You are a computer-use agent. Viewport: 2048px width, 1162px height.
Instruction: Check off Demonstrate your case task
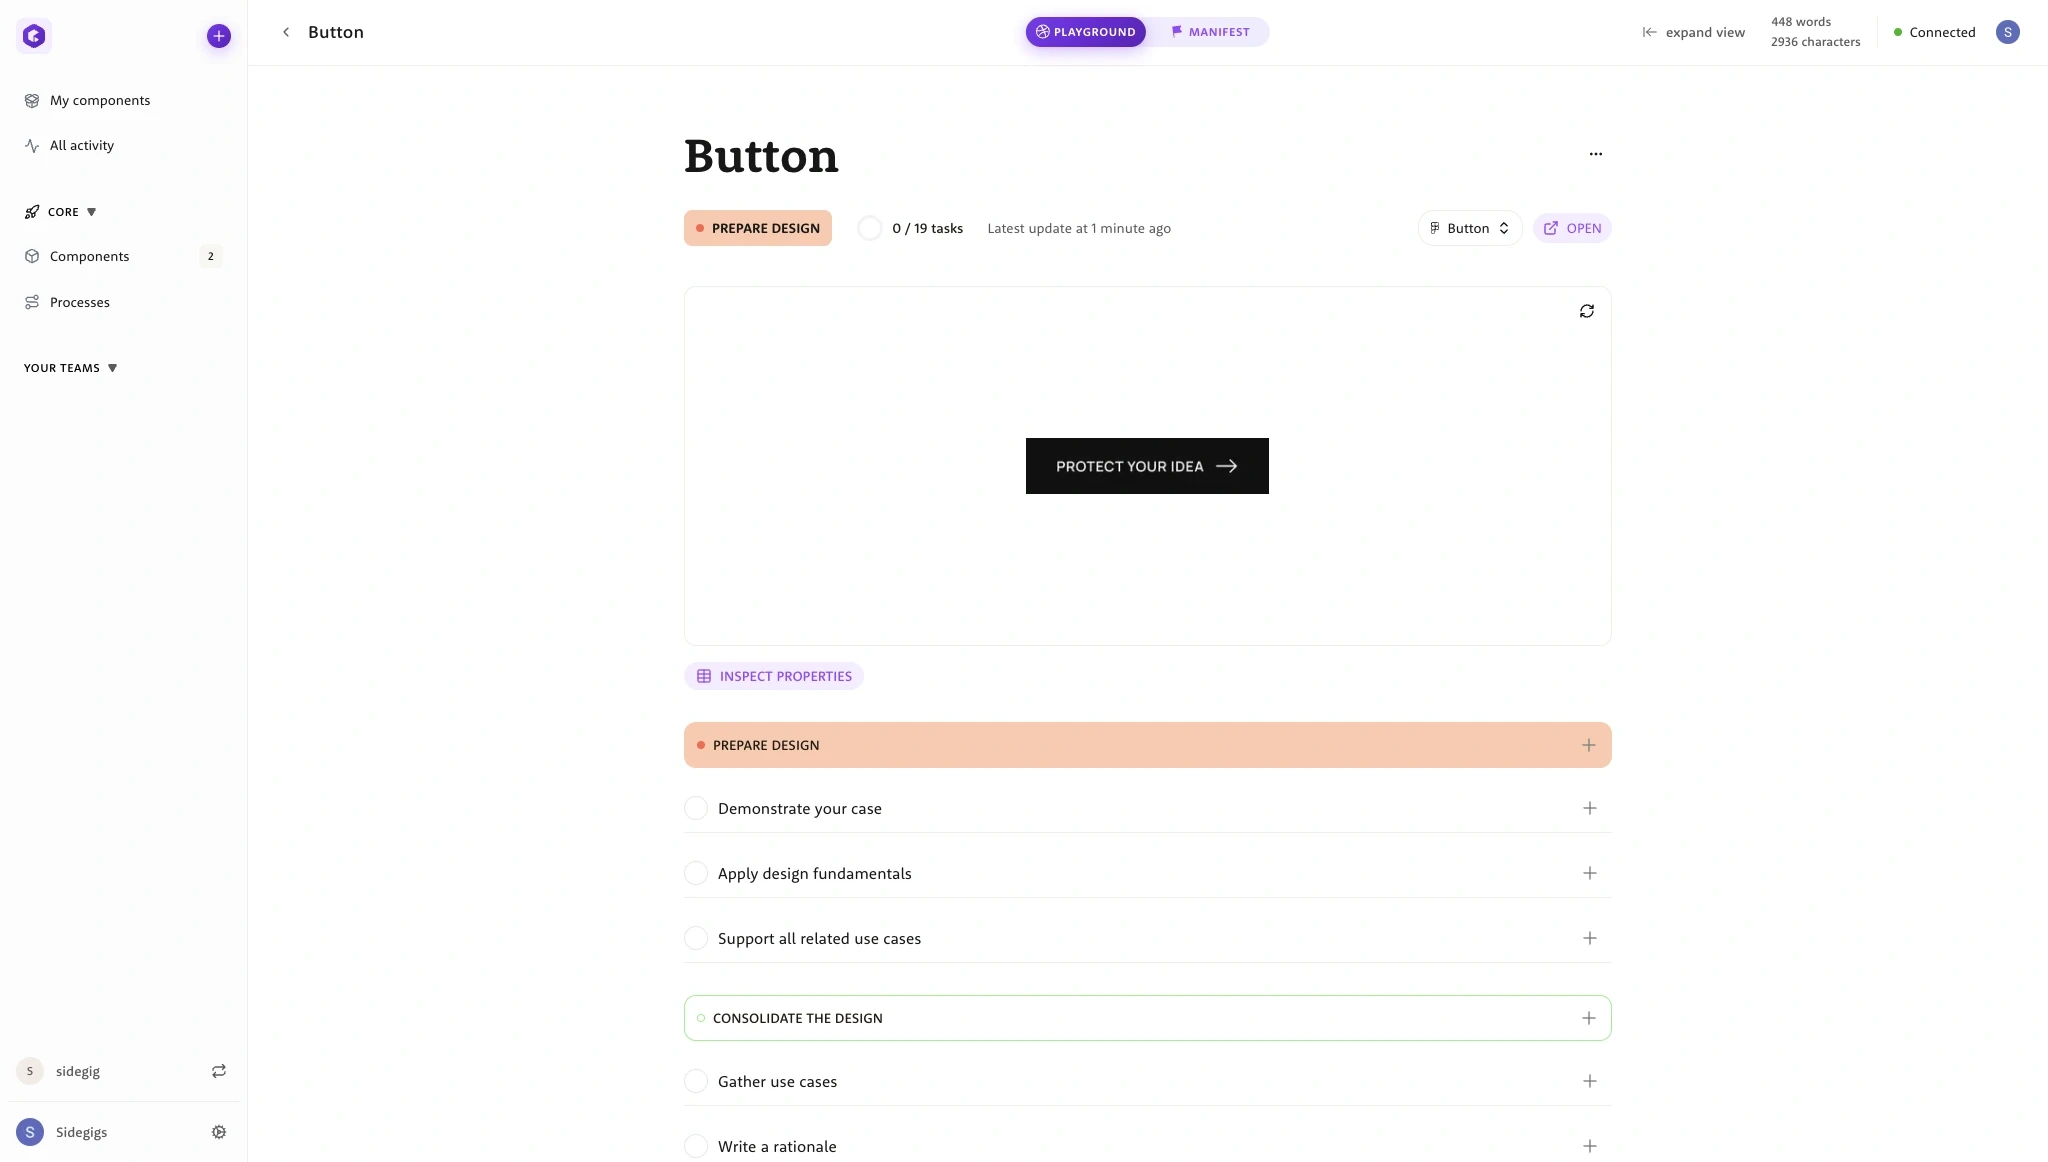[696, 808]
